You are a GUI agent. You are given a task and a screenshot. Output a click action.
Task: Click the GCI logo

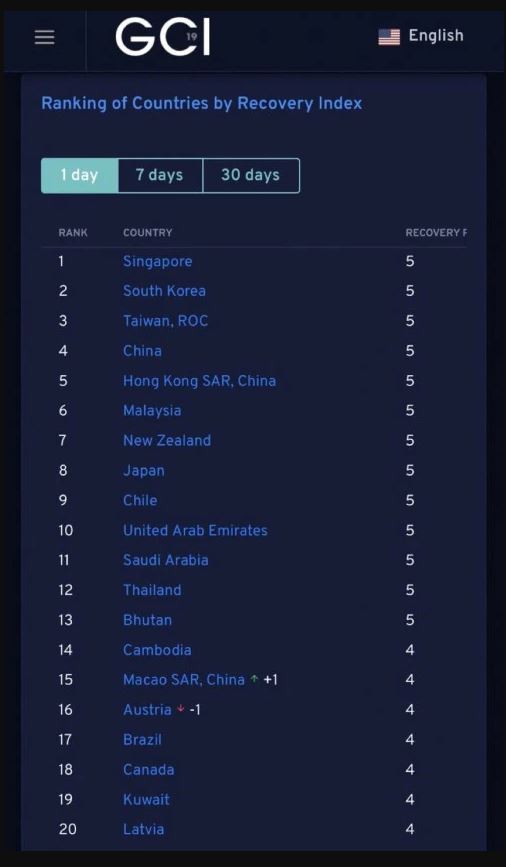click(x=163, y=37)
